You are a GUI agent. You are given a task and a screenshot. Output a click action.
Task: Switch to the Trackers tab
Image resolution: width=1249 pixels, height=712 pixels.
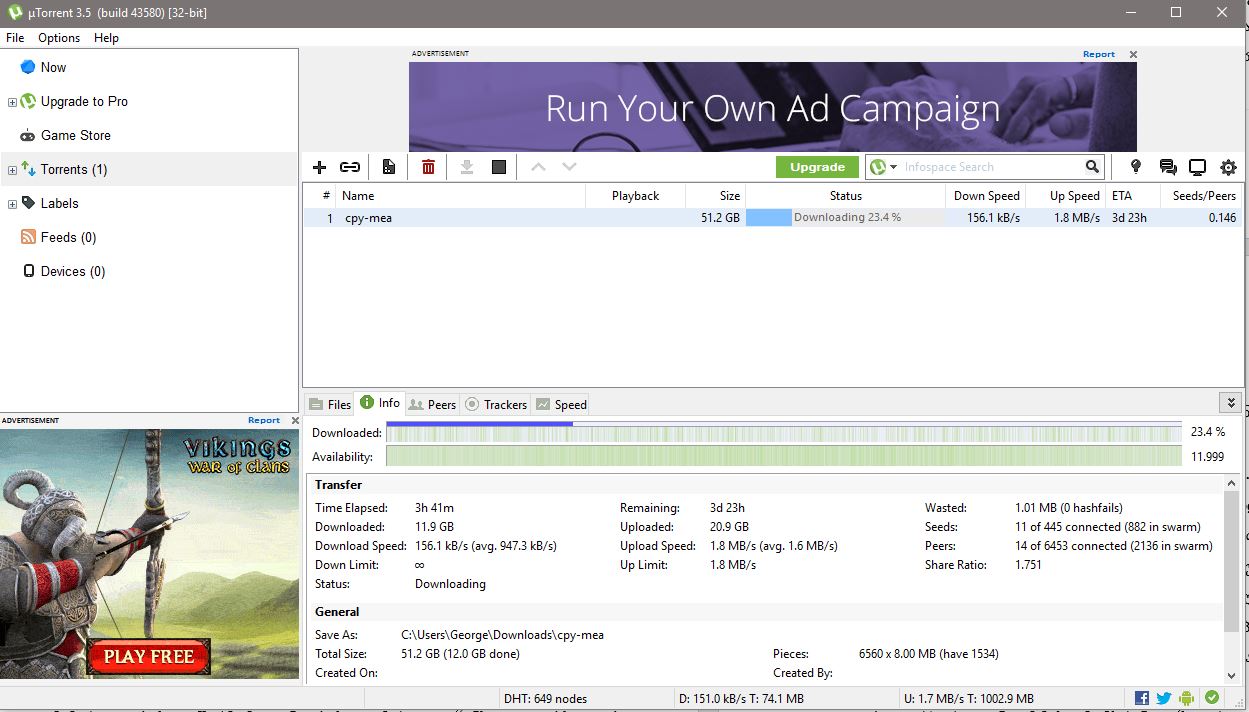click(x=496, y=404)
